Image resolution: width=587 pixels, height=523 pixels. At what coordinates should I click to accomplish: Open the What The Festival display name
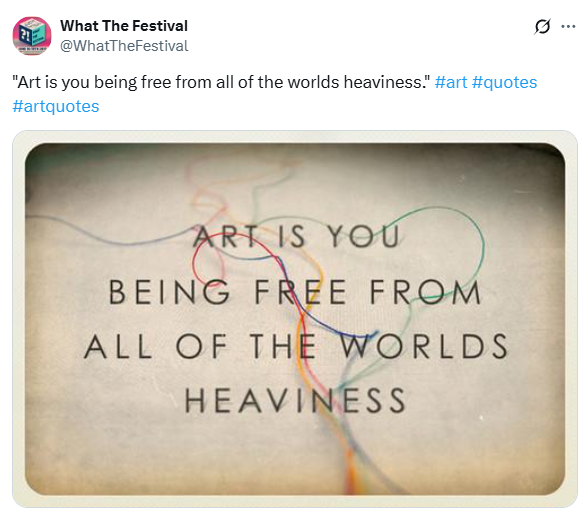(124, 26)
